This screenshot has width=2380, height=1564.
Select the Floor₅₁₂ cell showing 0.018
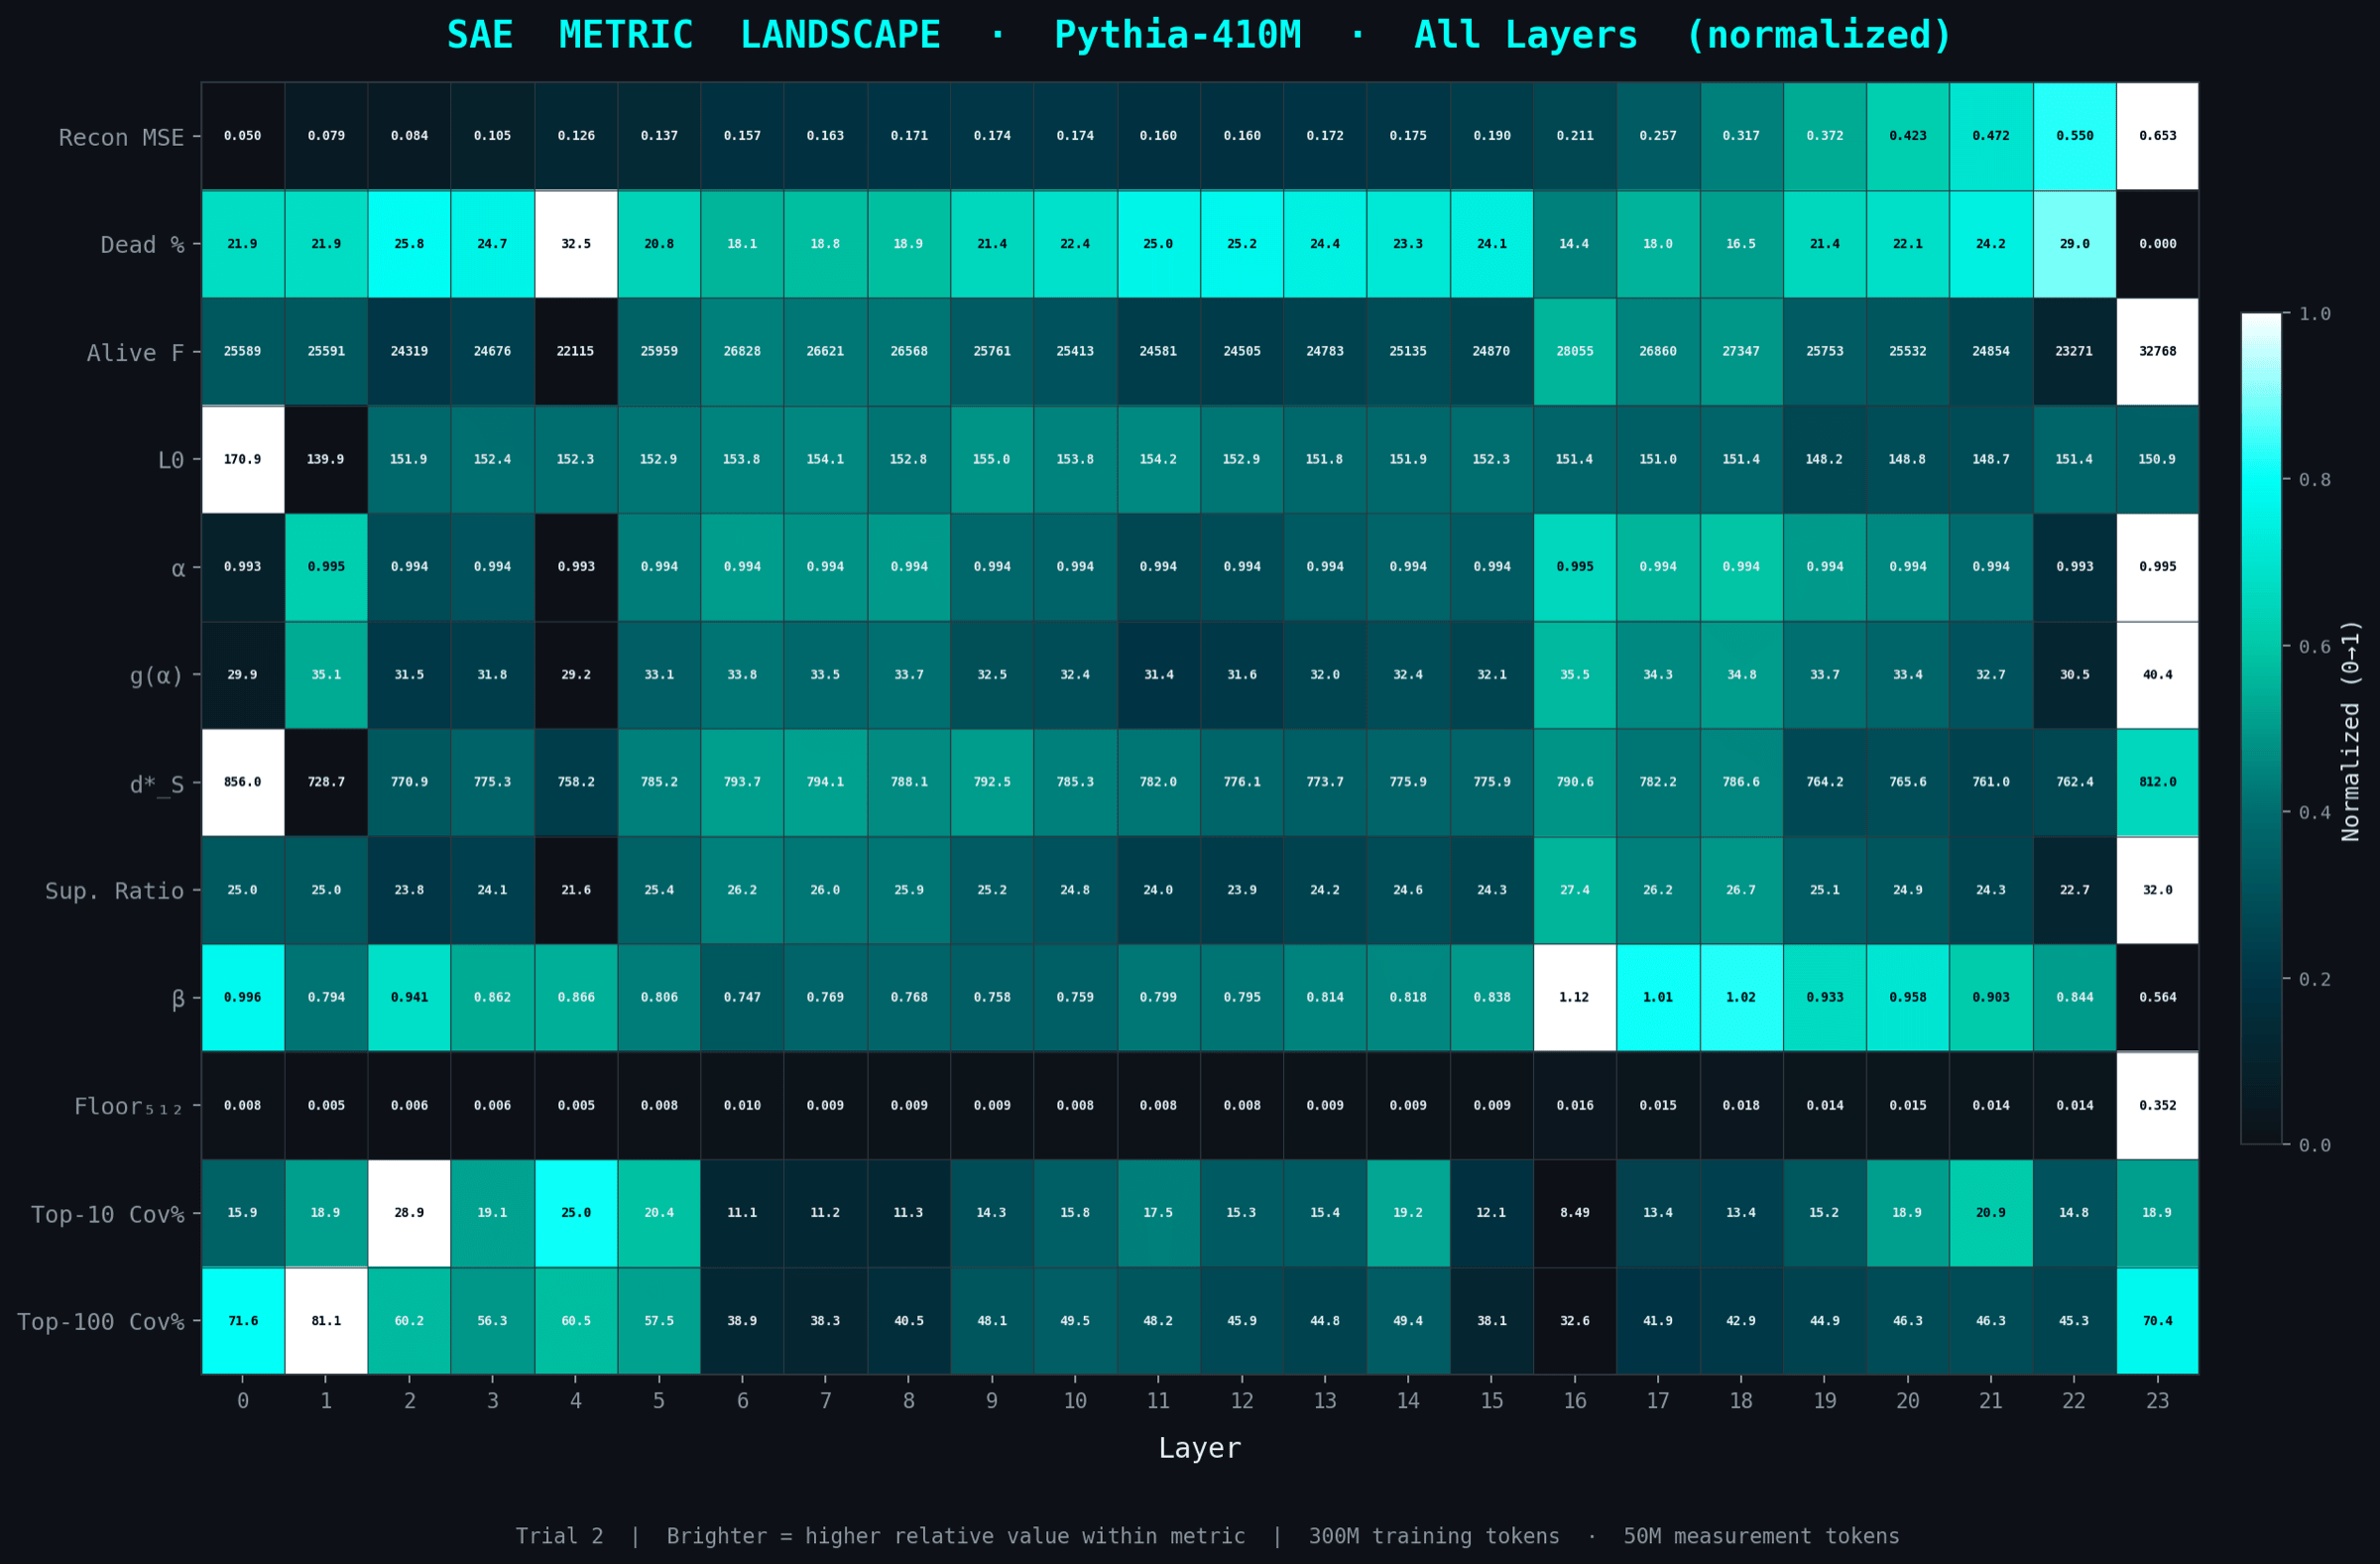pos(1741,1106)
